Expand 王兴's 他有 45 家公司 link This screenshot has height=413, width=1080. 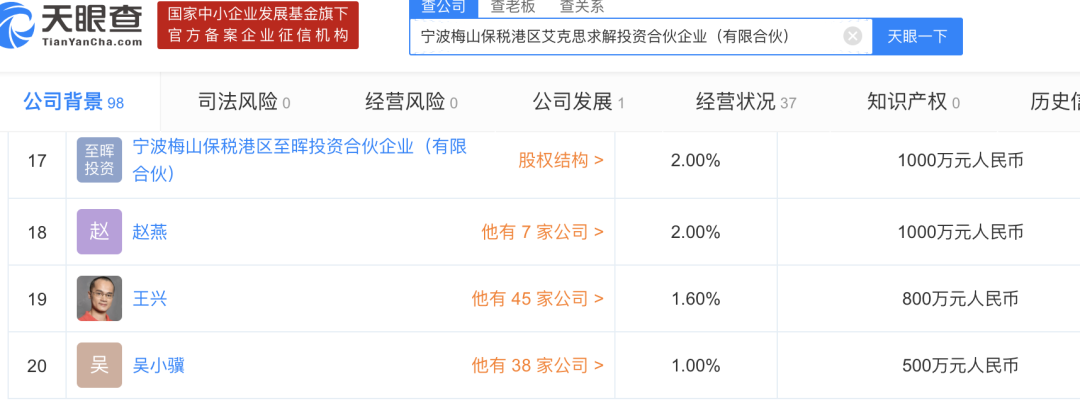pos(537,298)
